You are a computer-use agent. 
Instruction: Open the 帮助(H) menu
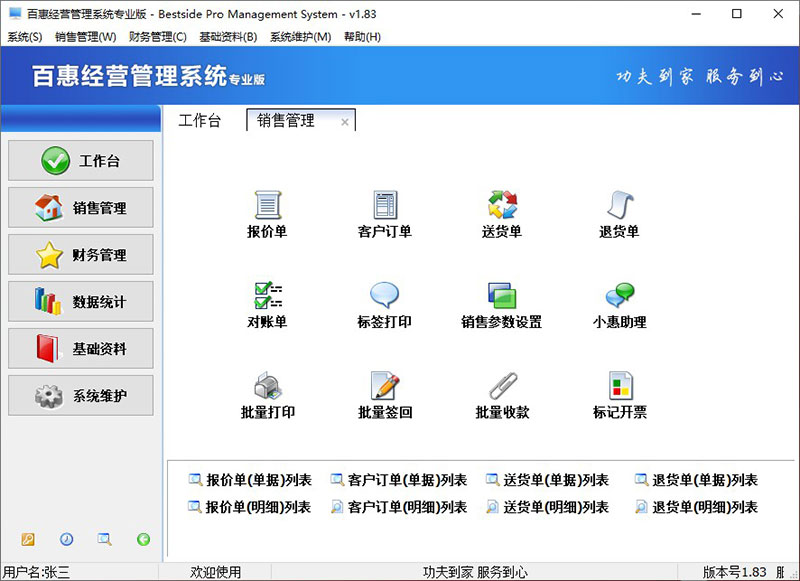click(362, 37)
